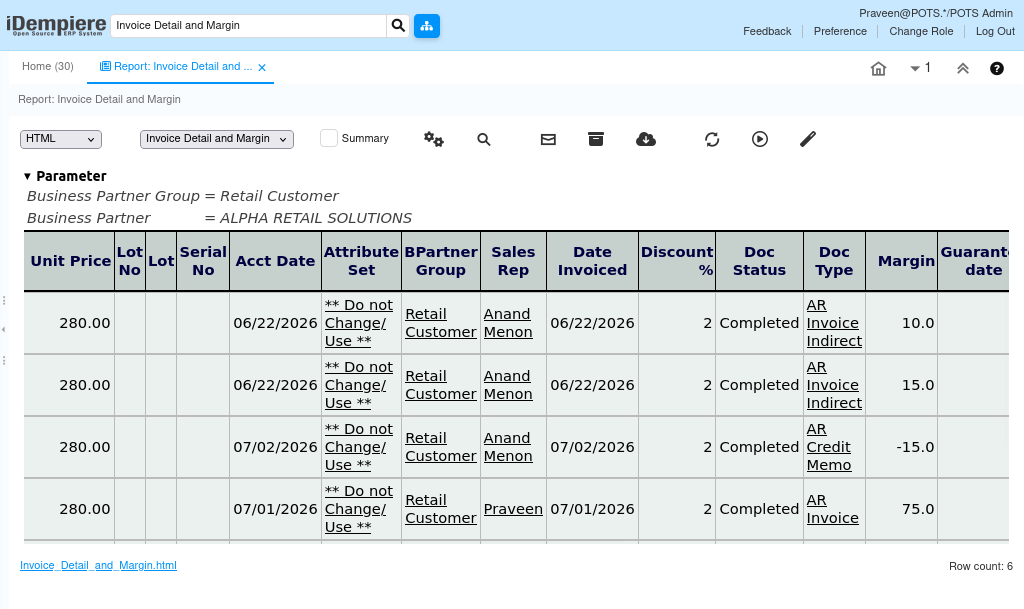Collapse header with double chevron icon
1024x609 pixels.
pyautogui.click(x=963, y=69)
